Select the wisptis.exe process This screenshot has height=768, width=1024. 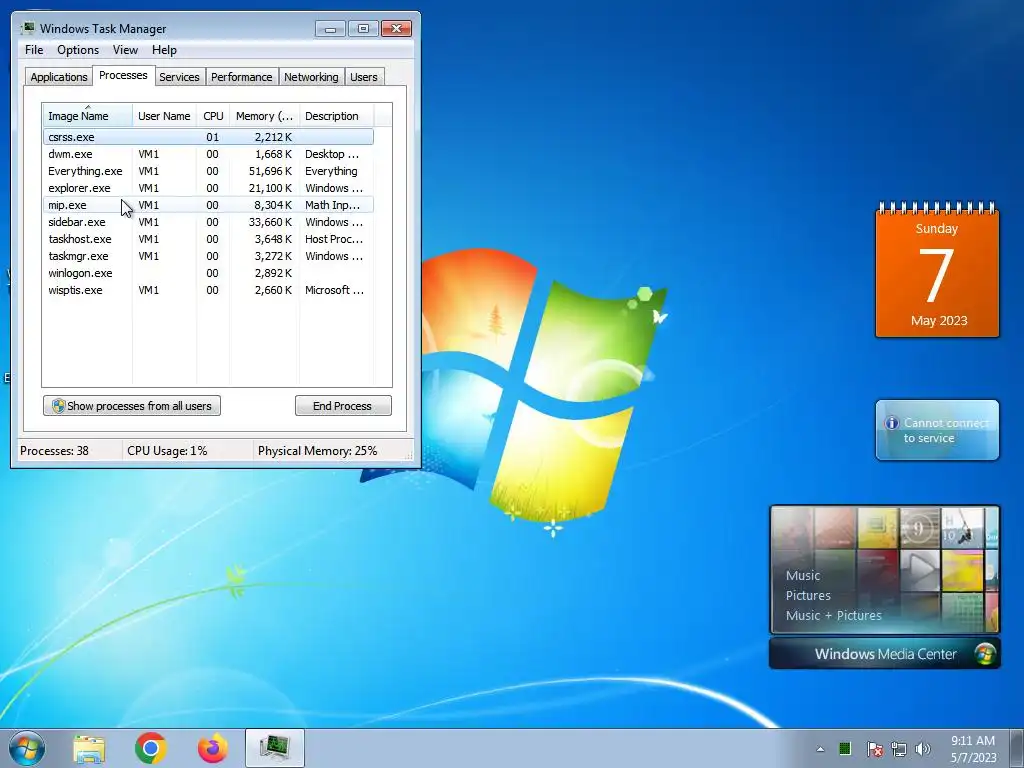point(208,290)
